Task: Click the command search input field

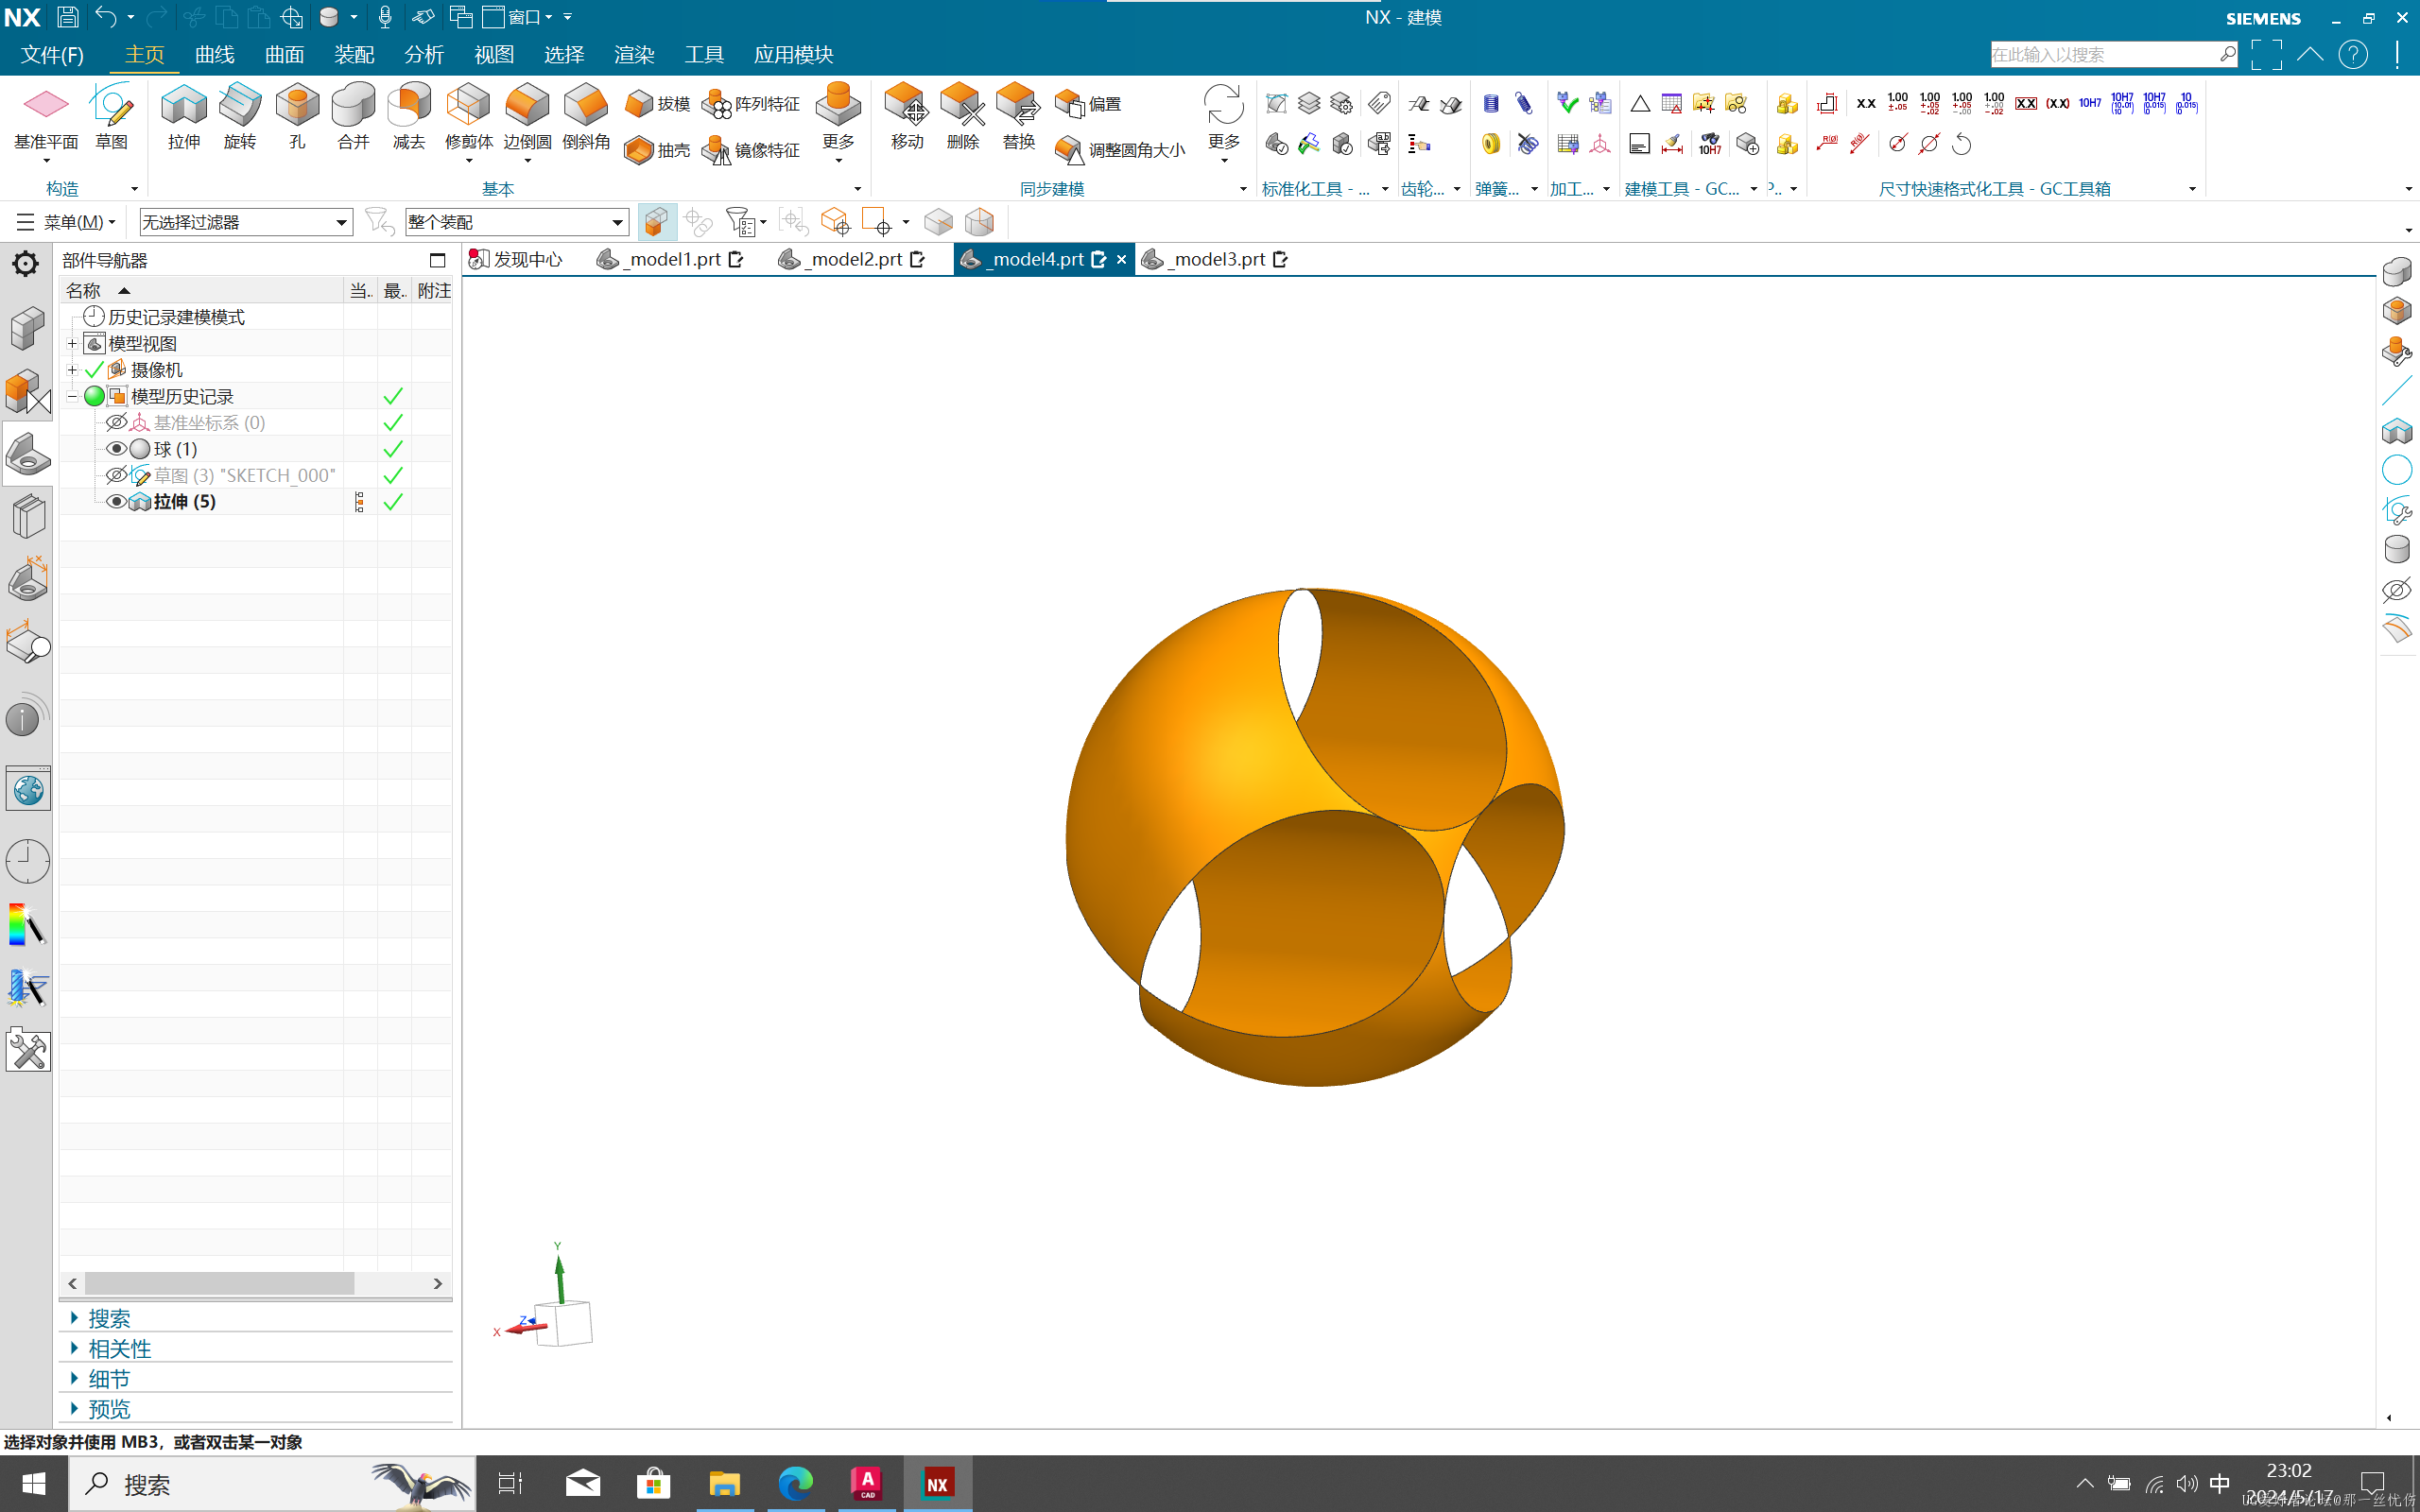Action: 2104,54
